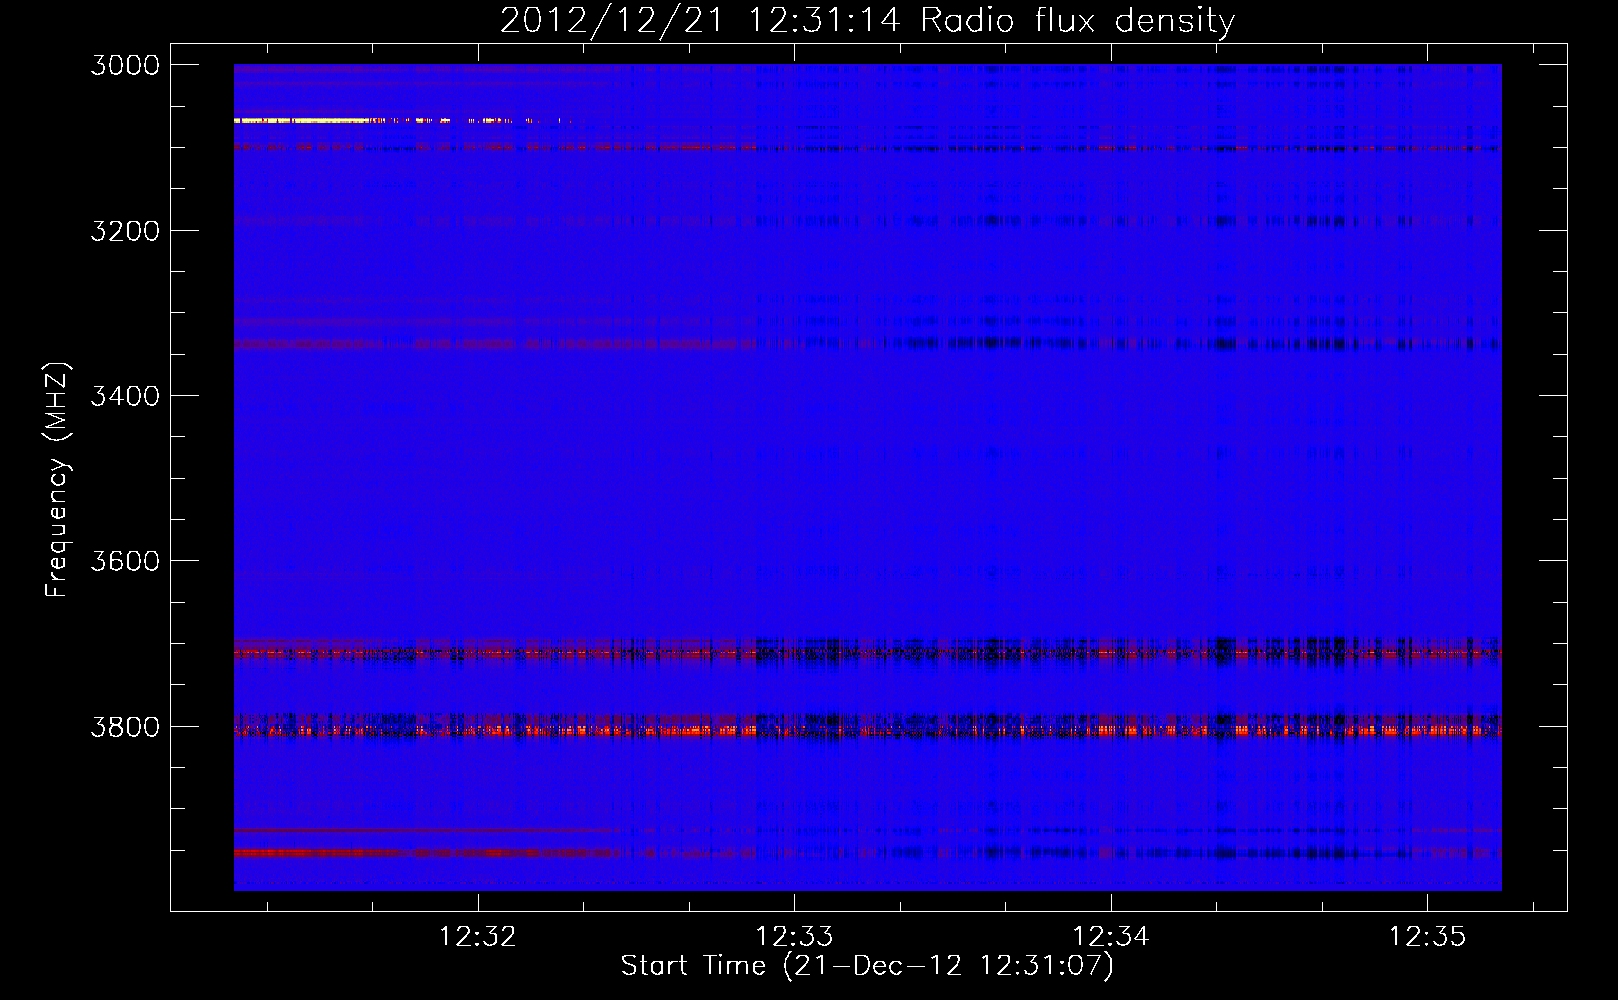Screen dimensions: 1618x1000
Task: Select the "3600" frequency axis label
Action: [125, 561]
